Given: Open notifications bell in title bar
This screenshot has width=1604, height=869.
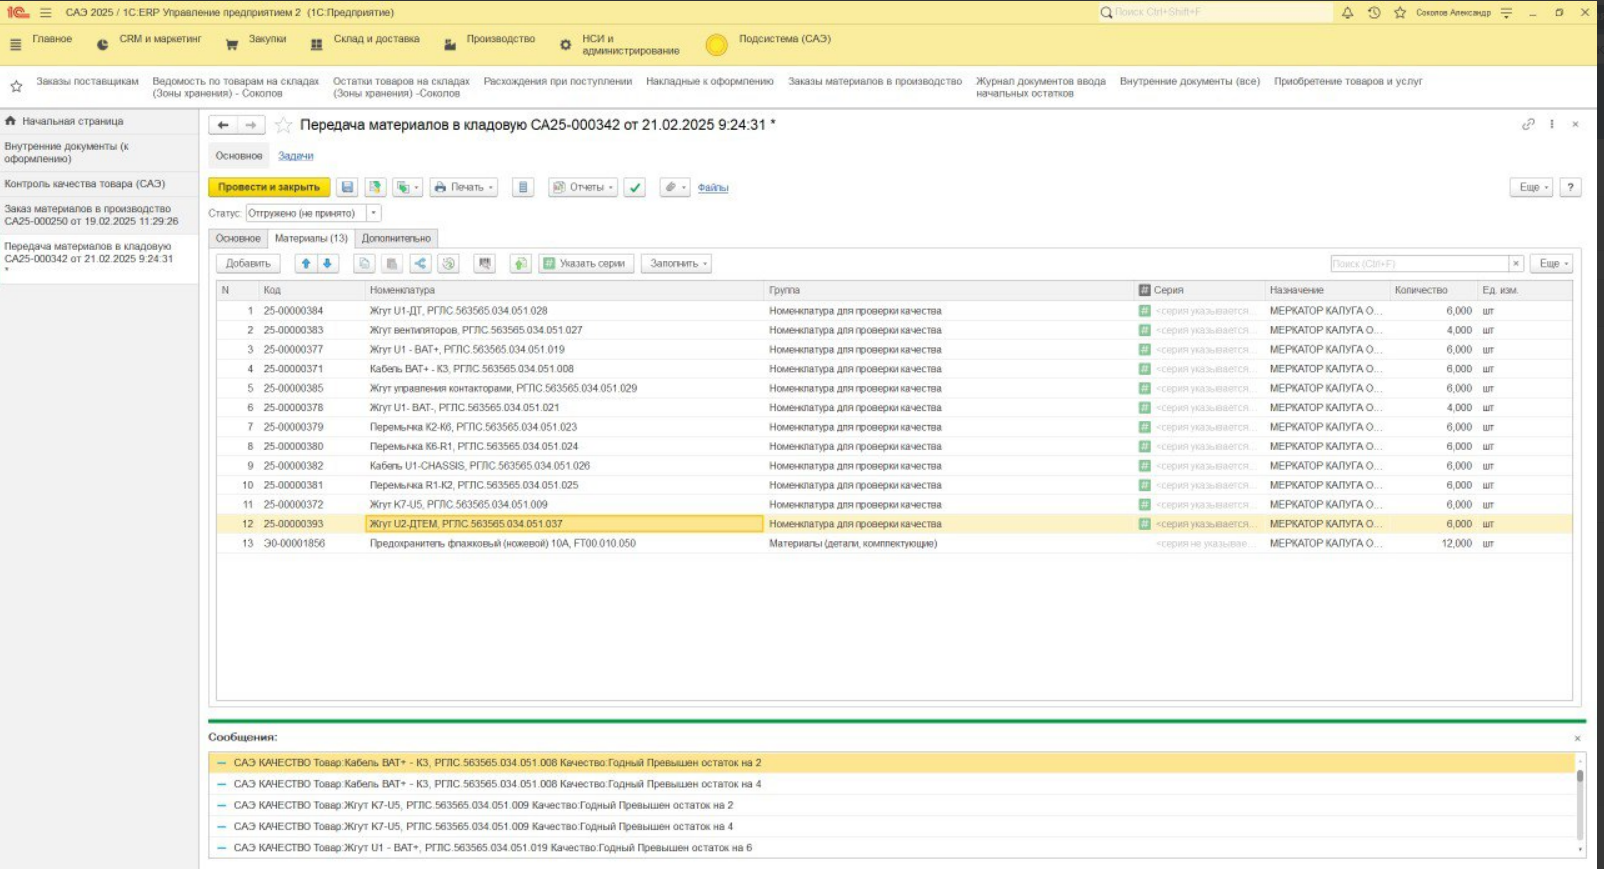Looking at the screenshot, I should (1347, 13).
